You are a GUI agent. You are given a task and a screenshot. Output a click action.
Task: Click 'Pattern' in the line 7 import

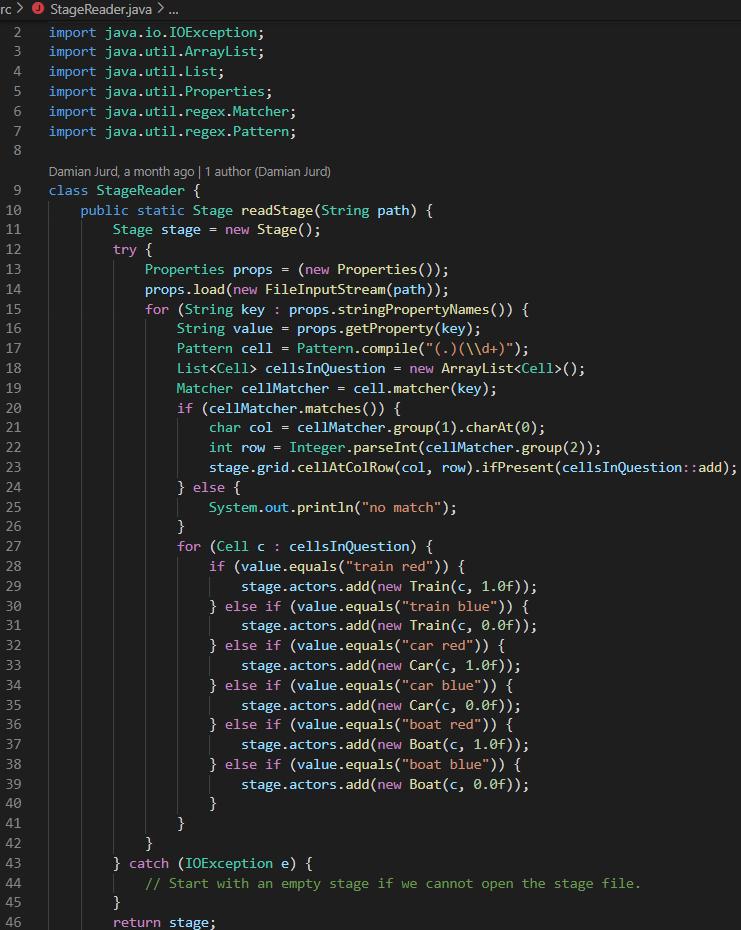pyautogui.click(x=260, y=131)
